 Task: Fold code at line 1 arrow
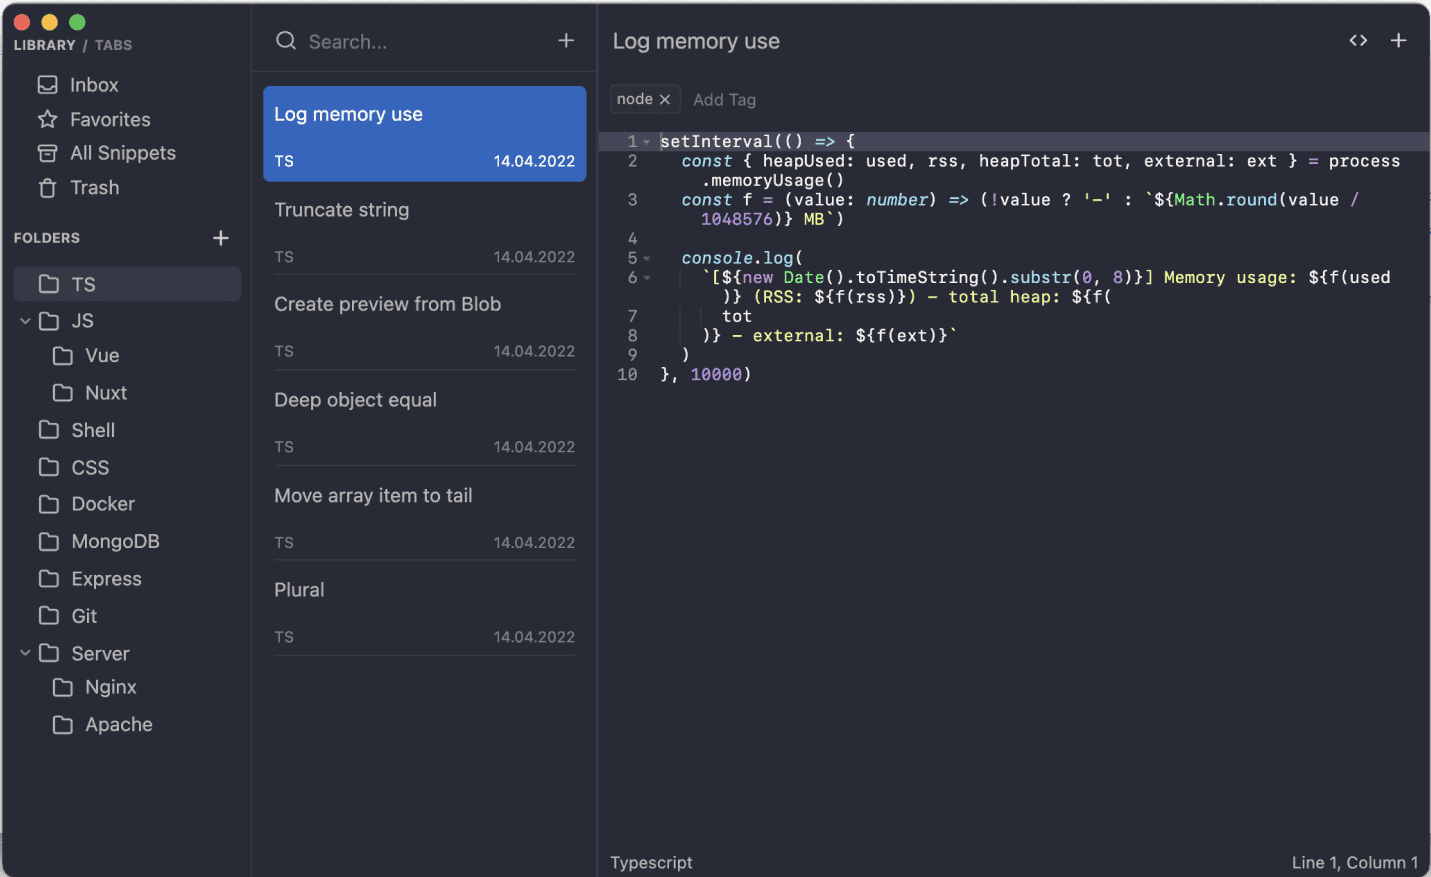(647, 142)
